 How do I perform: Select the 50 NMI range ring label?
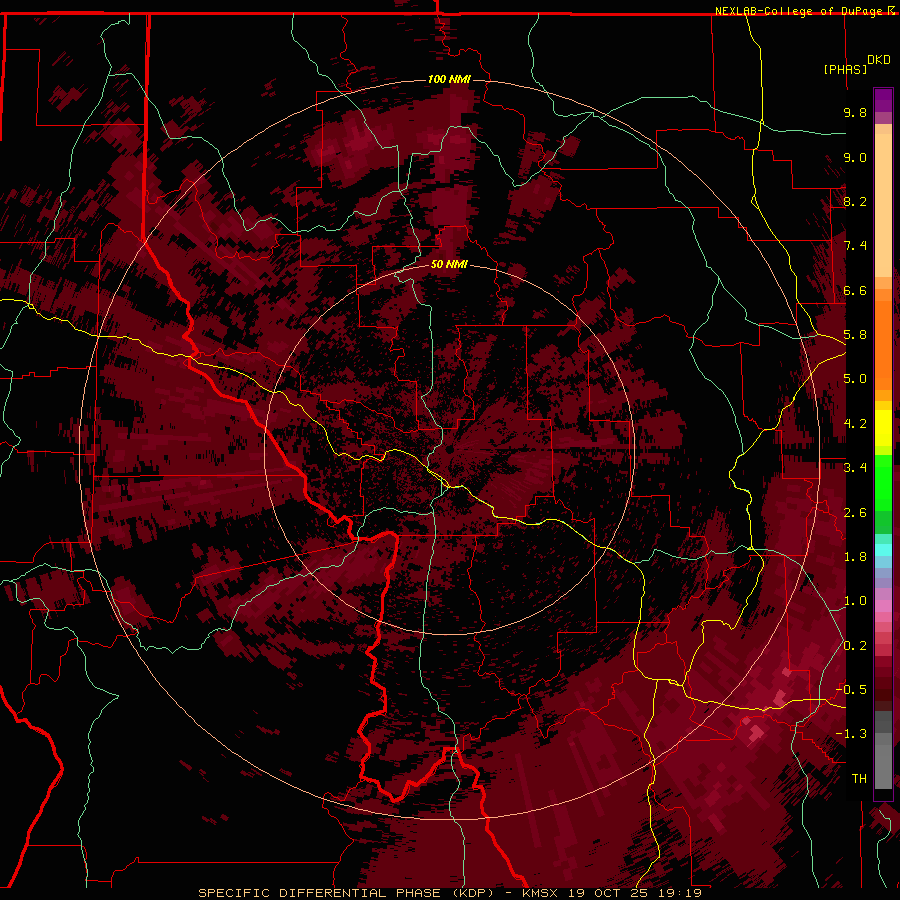449,265
